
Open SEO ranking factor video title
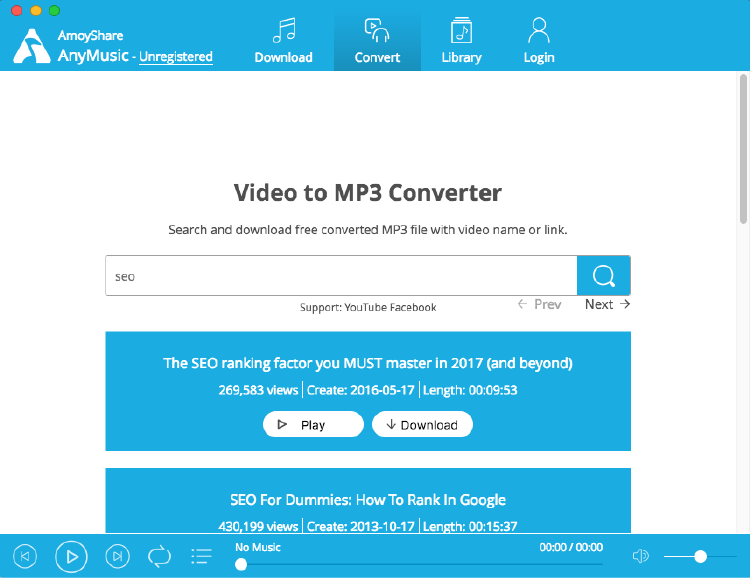[x=368, y=363]
